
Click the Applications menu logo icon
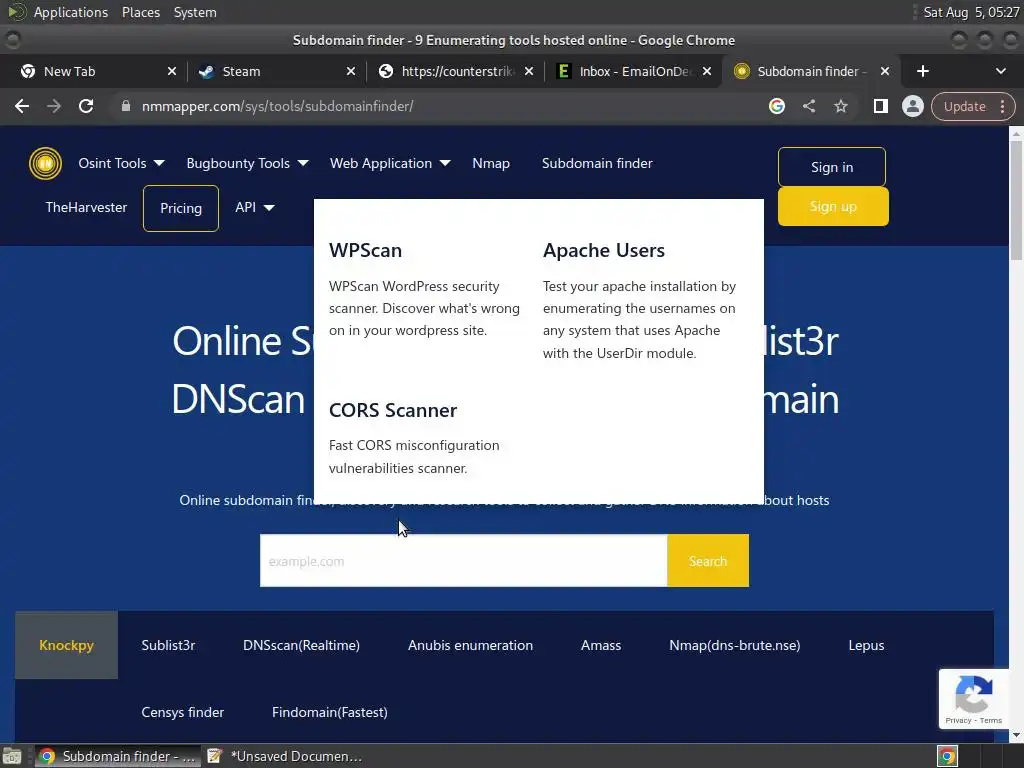tap(17, 12)
